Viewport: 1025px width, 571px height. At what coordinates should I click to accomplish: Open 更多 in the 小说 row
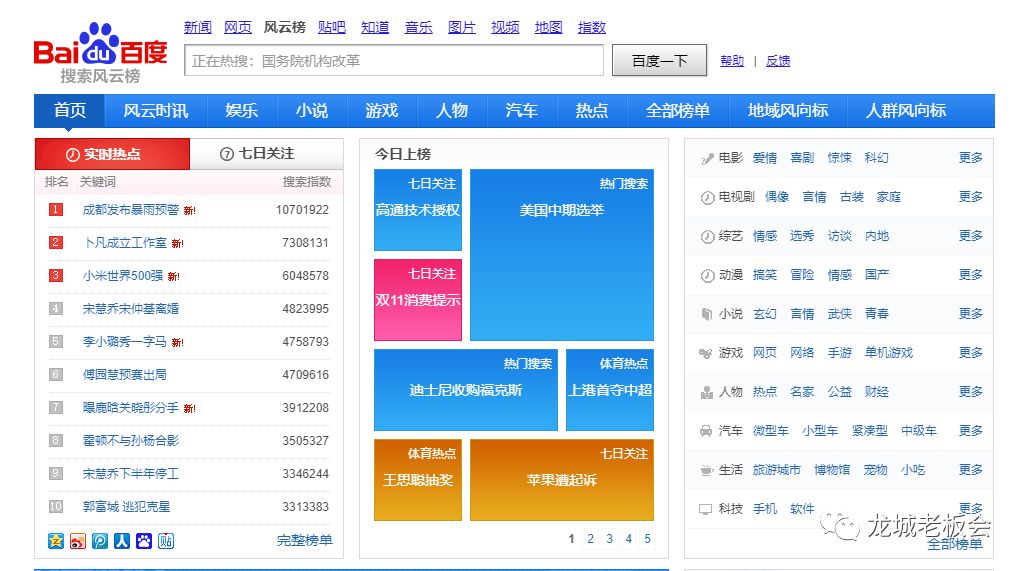click(971, 314)
